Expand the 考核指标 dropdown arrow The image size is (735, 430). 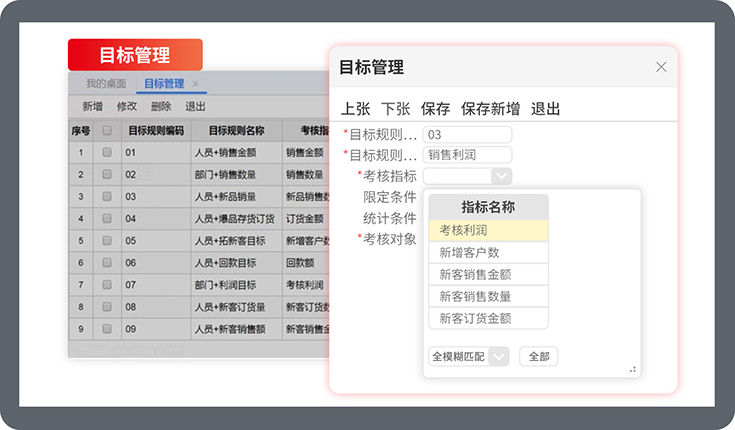pos(502,176)
